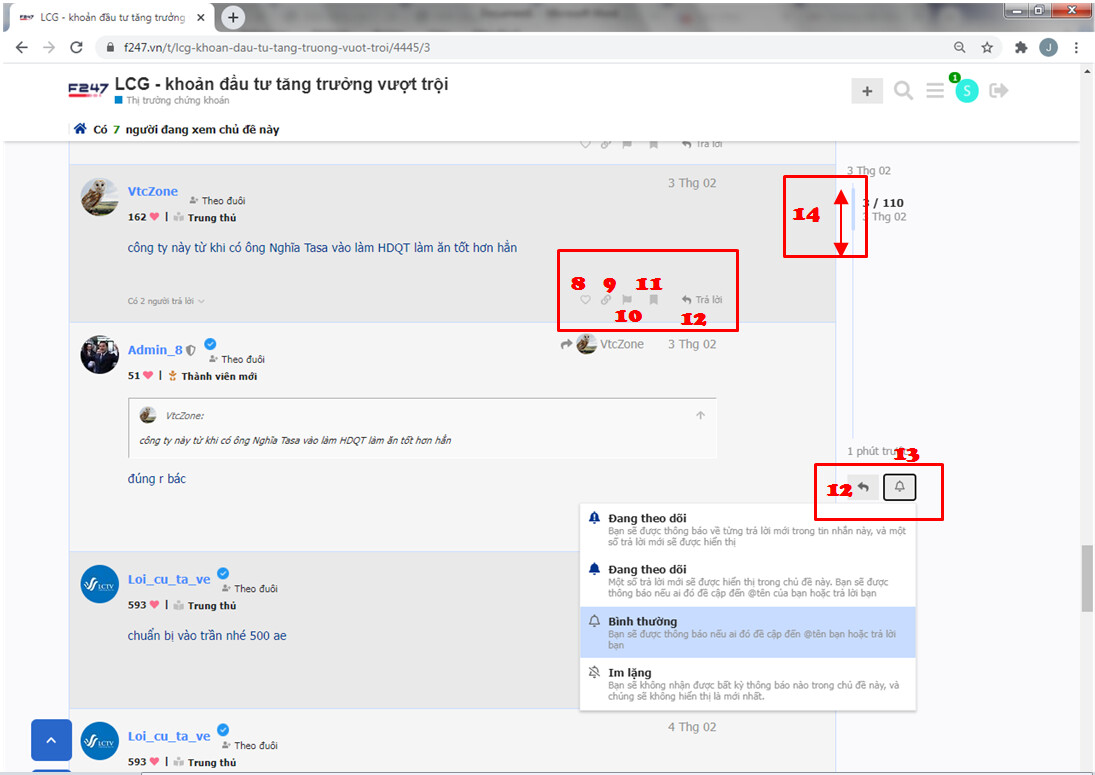Open Chrome three-dot menu

coord(1076,47)
